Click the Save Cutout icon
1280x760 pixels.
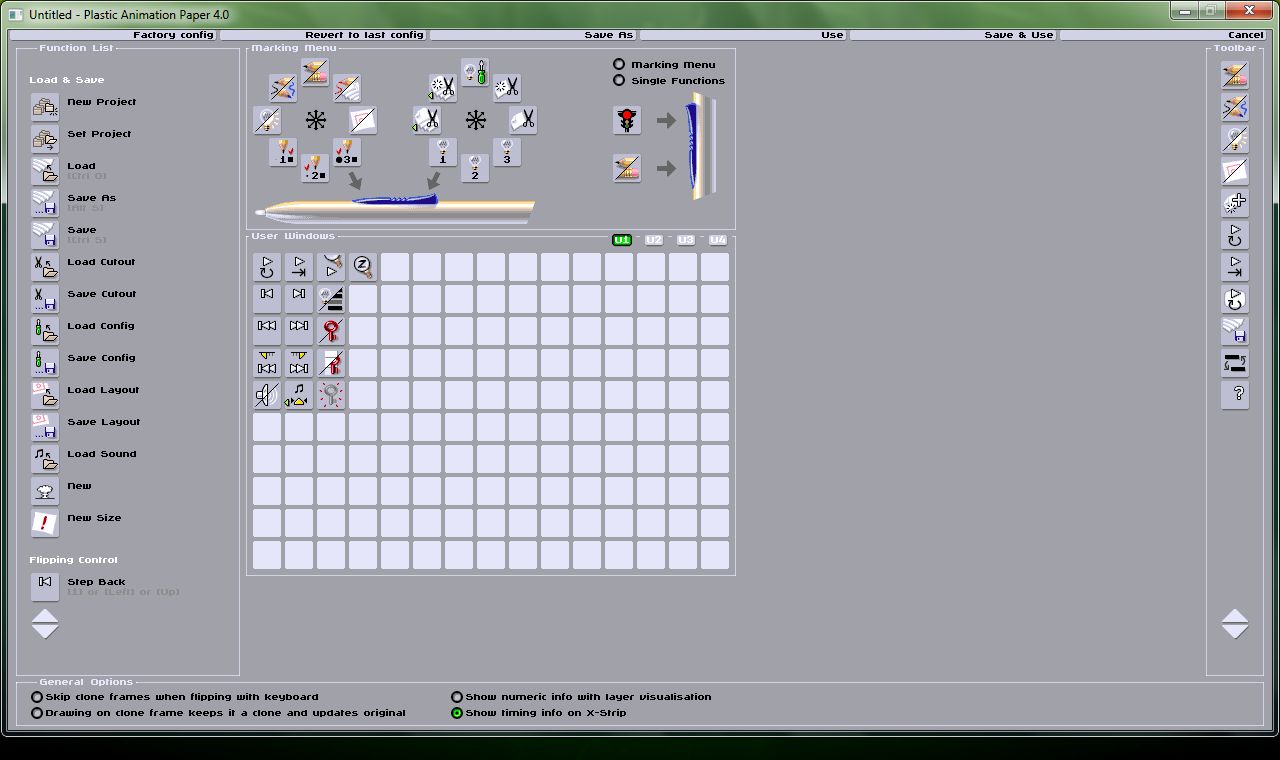click(x=45, y=299)
